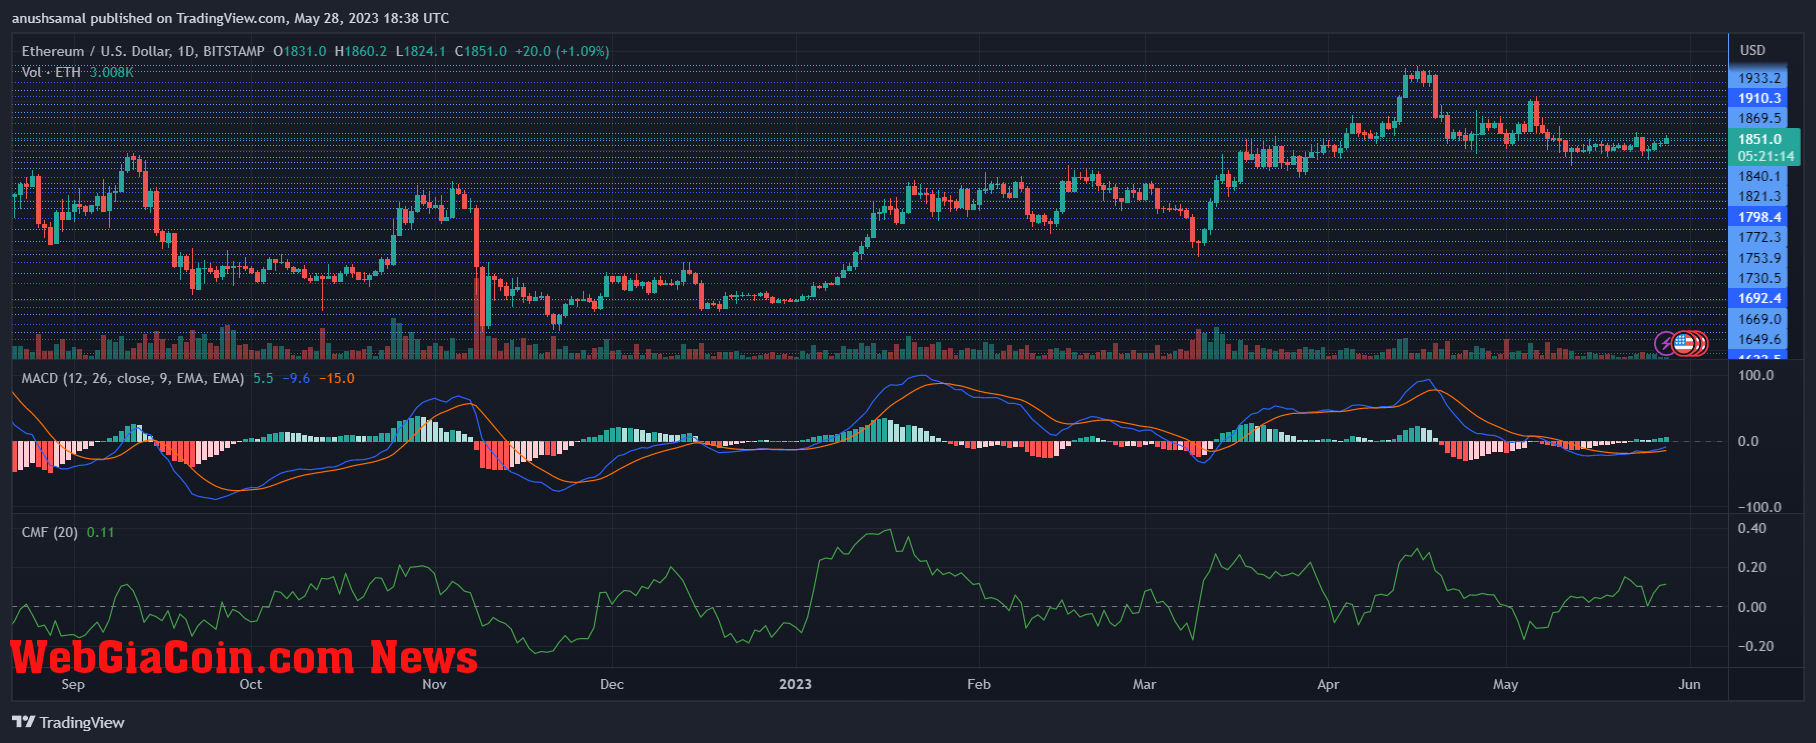Click the 1840.1 price level label
The image size is (1816, 743).
click(1759, 176)
